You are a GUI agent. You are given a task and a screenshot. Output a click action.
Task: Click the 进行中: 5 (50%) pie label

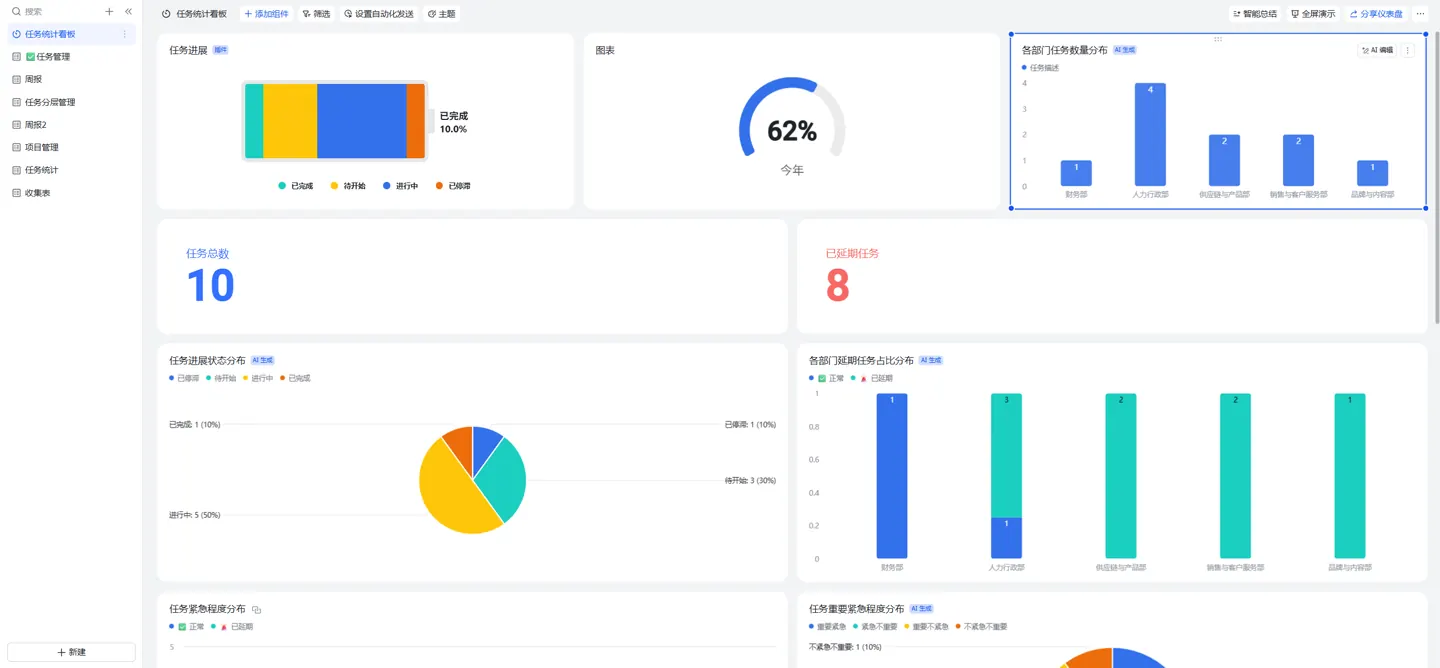coord(195,515)
